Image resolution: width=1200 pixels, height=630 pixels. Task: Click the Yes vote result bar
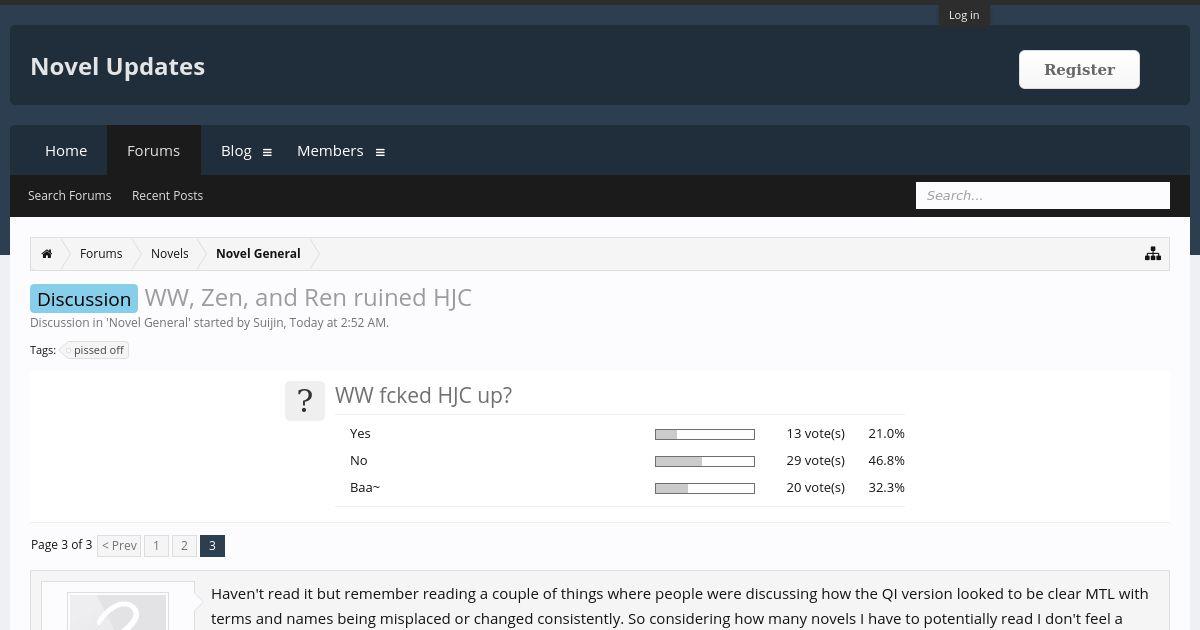click(x=705, y=434)
